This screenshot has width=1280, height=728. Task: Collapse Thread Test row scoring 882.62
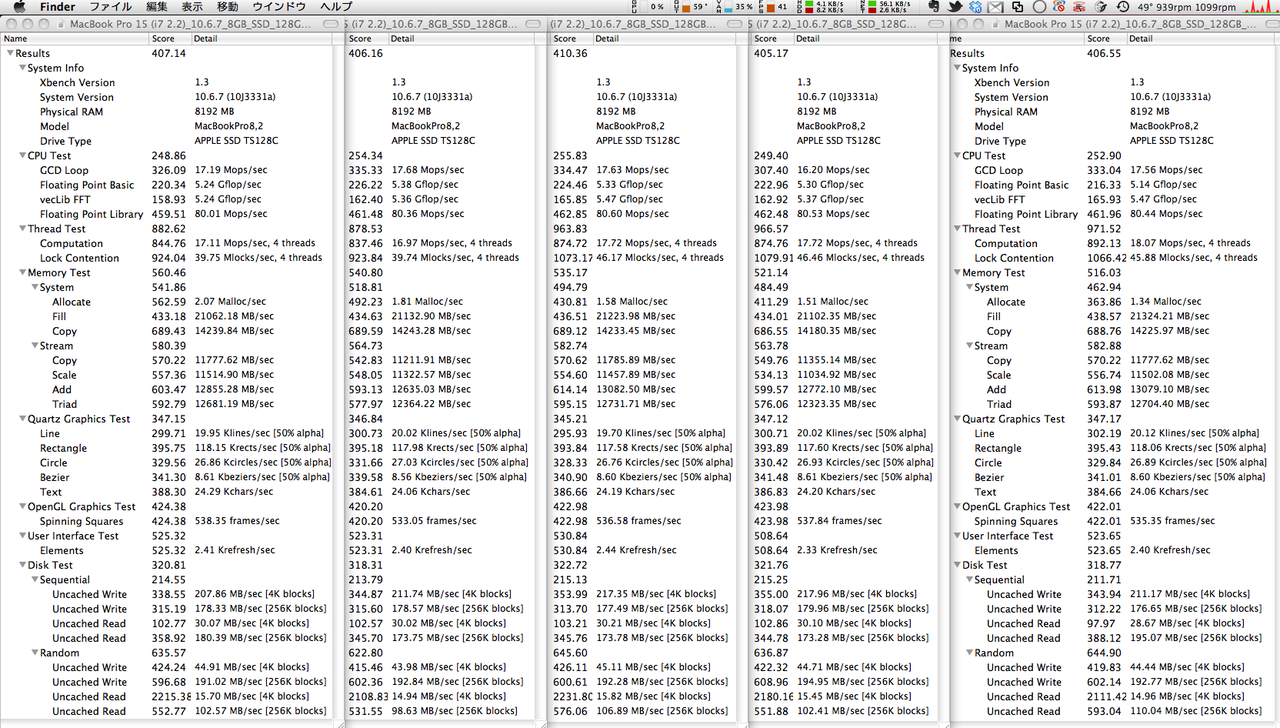pyautogui.click(x=22, y=229)
